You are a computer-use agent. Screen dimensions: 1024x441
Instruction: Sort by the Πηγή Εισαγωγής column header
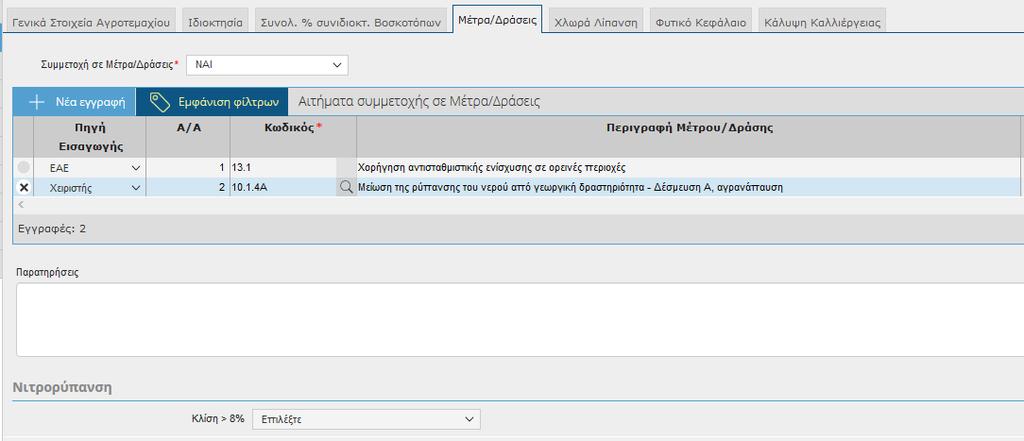tap(89, 137)
